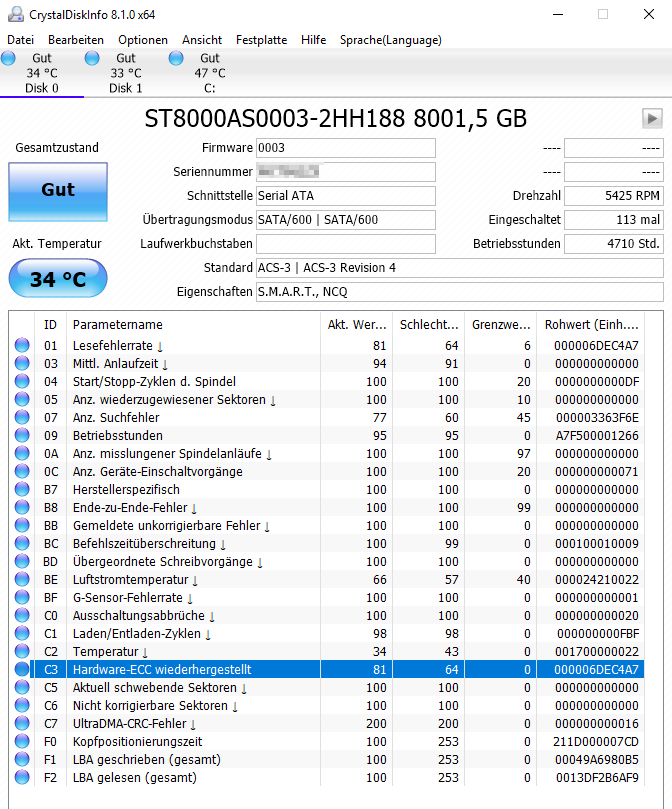Click status circle of C2 Temperatur row
This screenshot has width=672, height=809.
point(22,651)
